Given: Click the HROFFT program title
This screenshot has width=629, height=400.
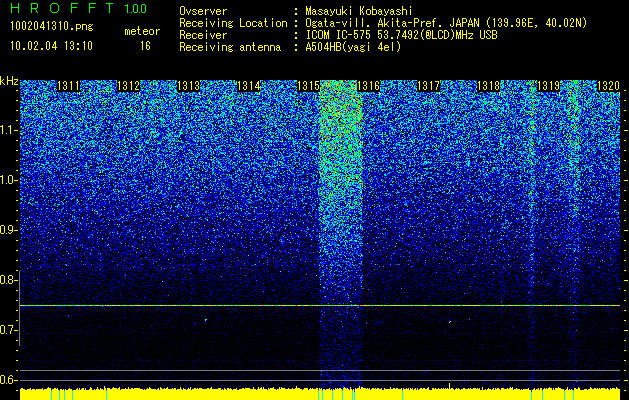Looking at the screenshot, I should click(x=62, y=8).
